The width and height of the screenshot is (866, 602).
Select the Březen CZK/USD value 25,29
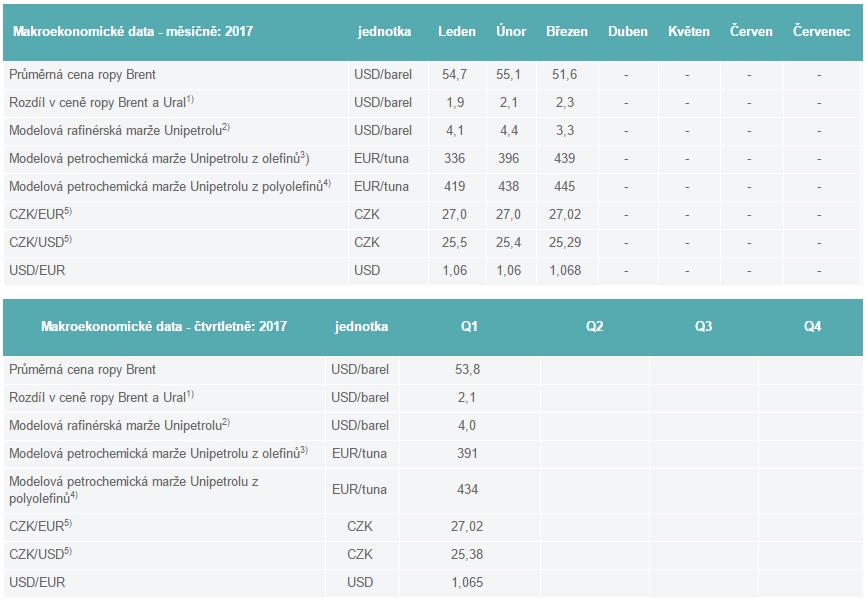pos(564,242)
